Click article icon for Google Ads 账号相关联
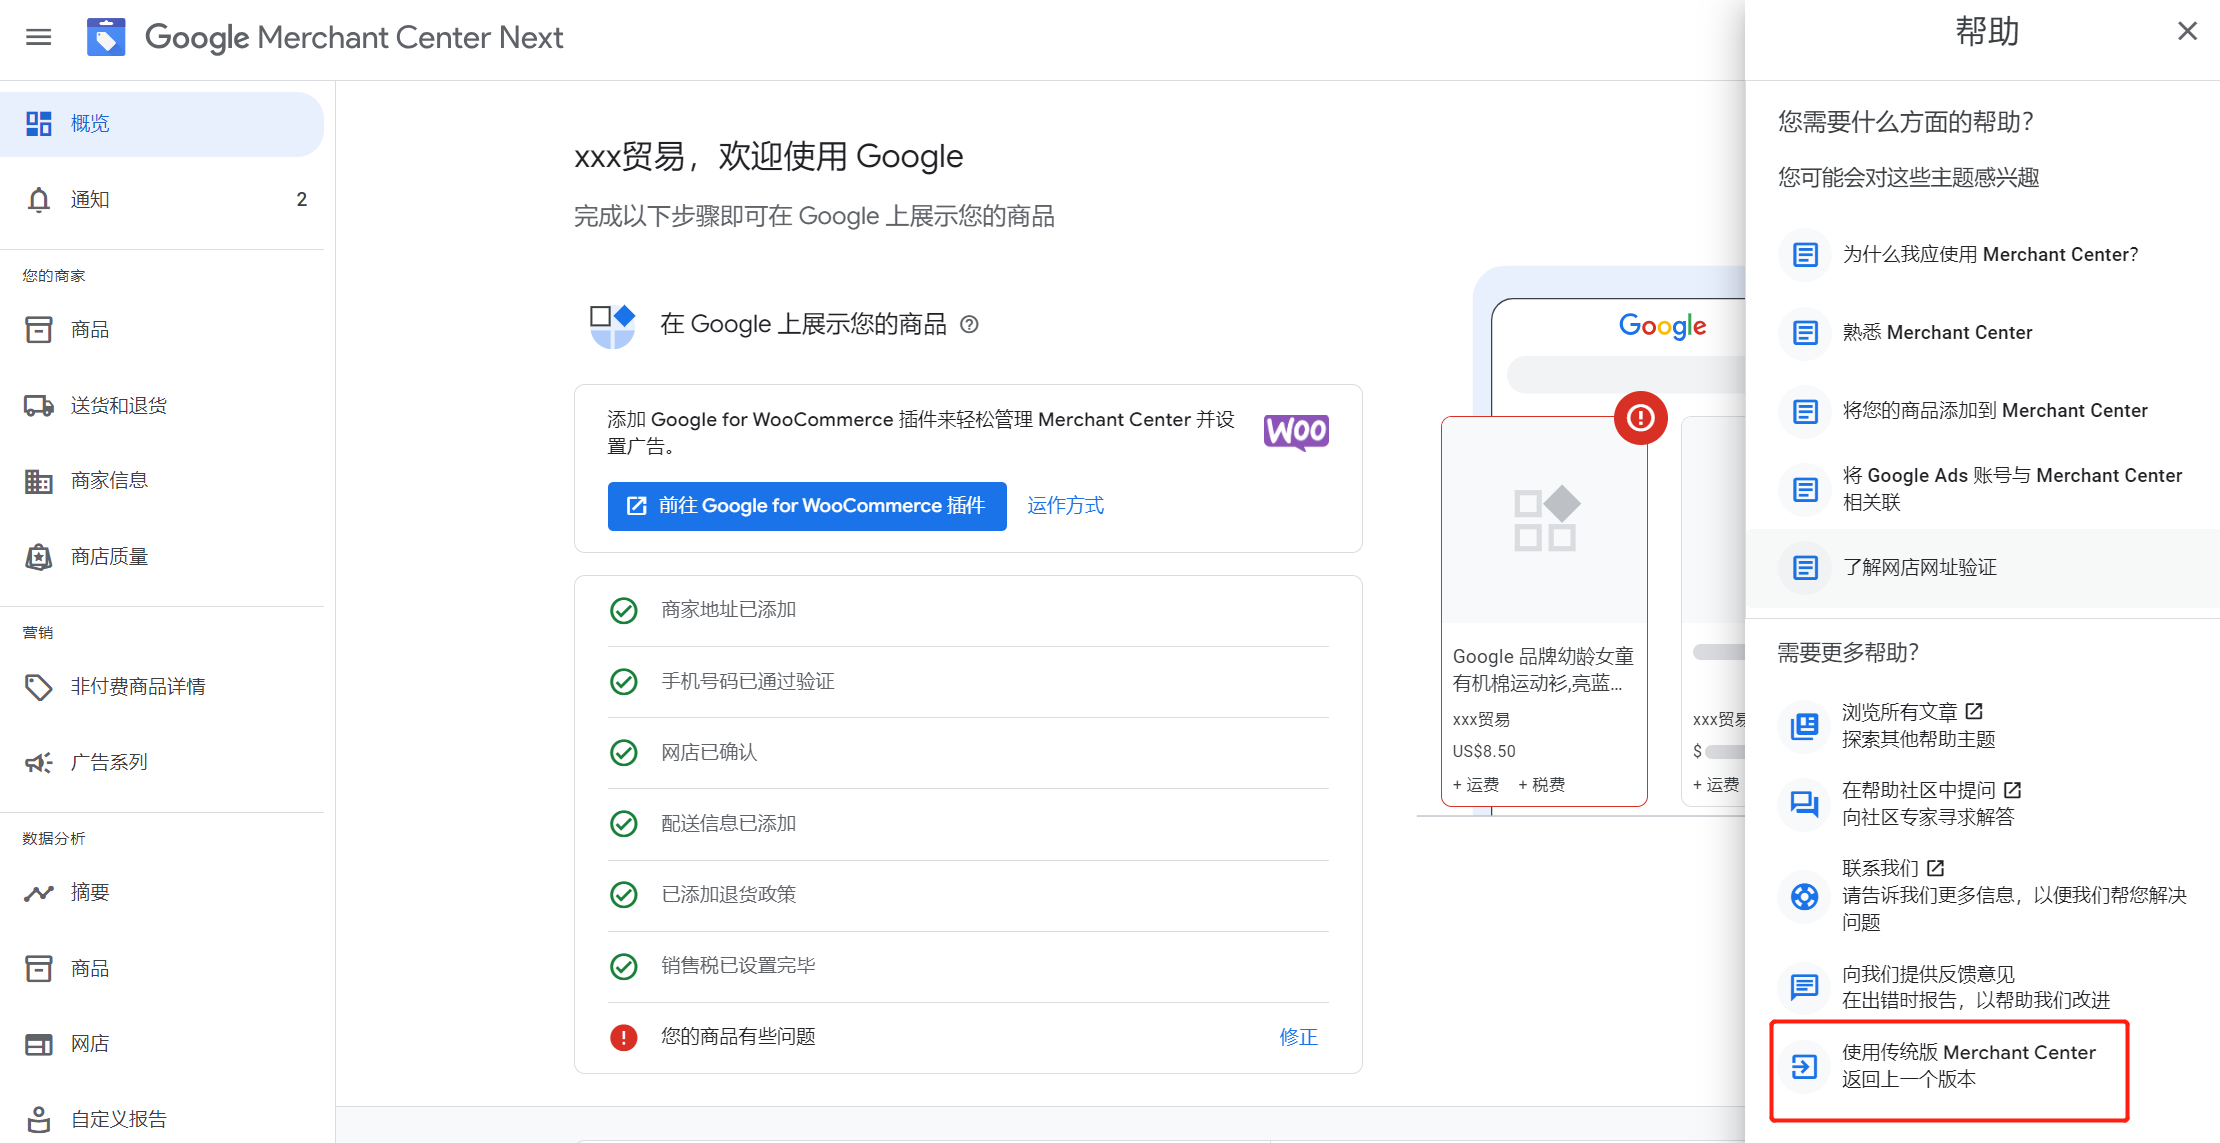Viewport: 2220px width, 1143px height. point(1805,489)
